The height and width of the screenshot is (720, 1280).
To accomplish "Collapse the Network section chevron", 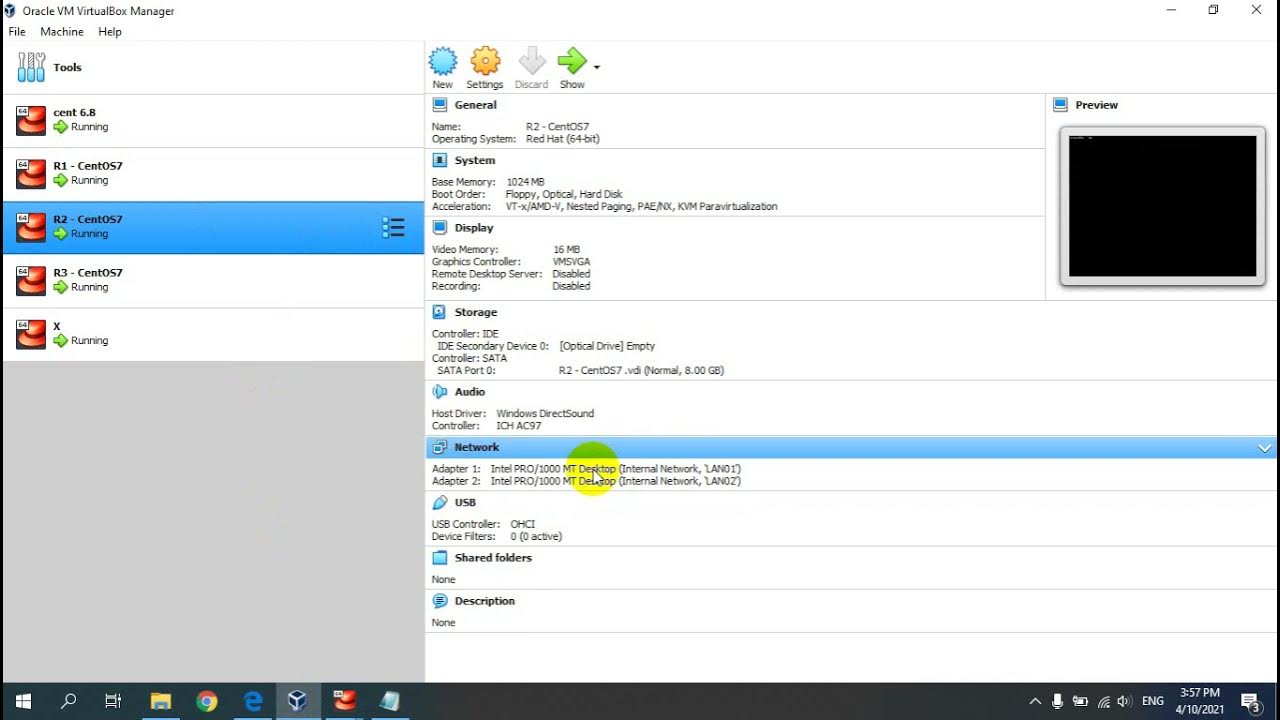I will click(x=1265, y=448).
